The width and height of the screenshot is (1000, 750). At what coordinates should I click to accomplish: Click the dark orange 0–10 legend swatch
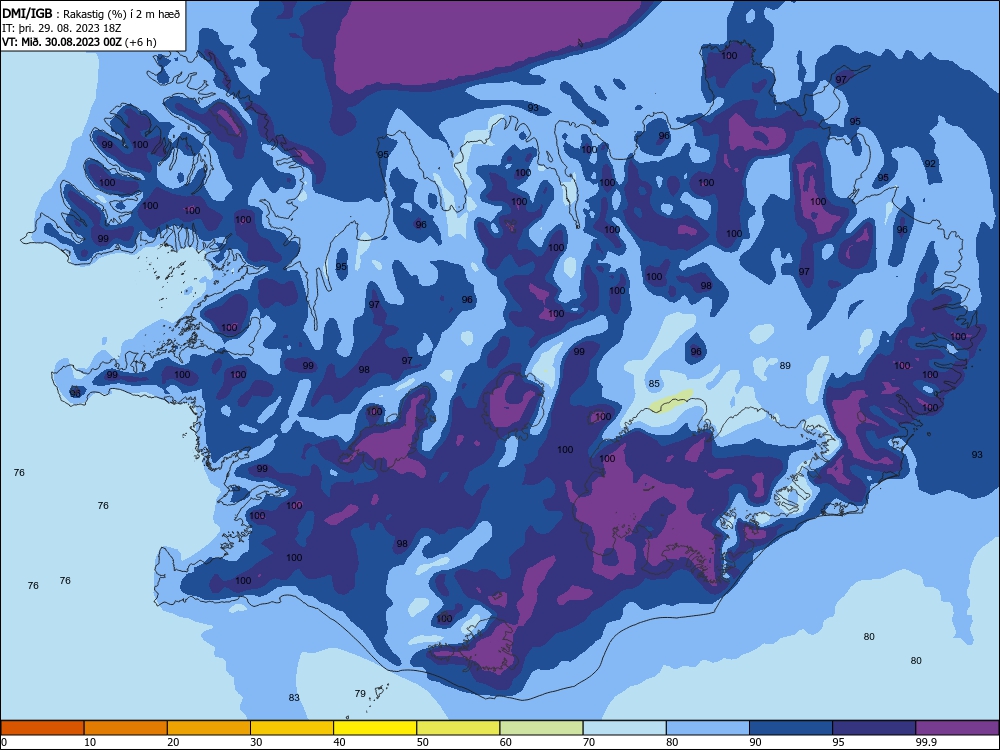[x=42, y=728]
